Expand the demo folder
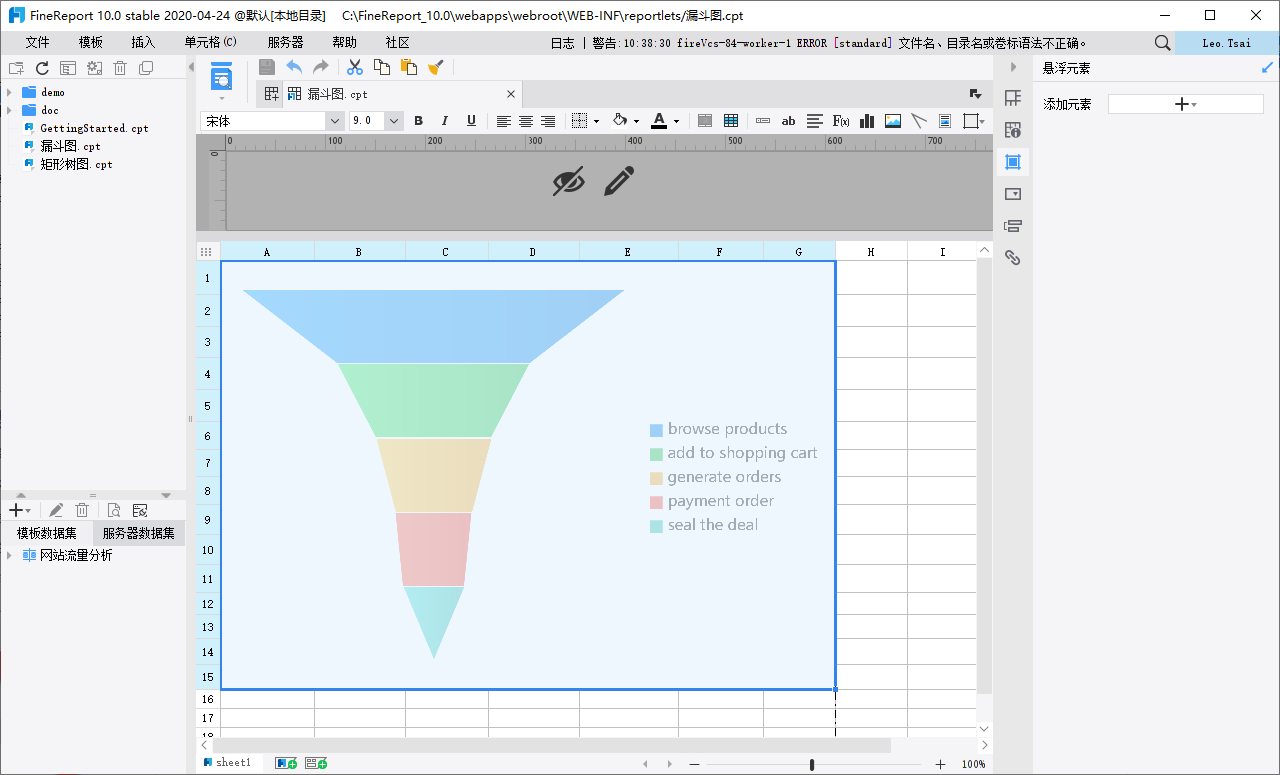The height and width of the screenshot is (775, 1280). point(9,92)
